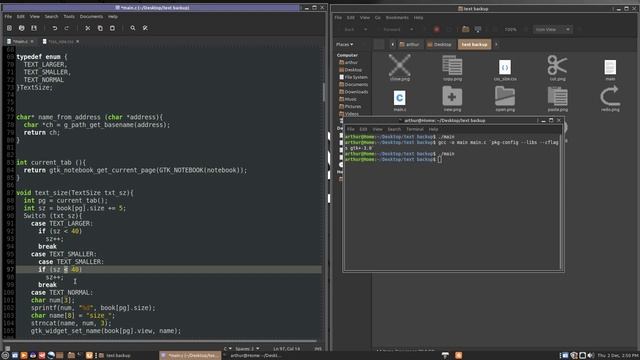Open the Icon View dropdown

click(x=552, y=29)
